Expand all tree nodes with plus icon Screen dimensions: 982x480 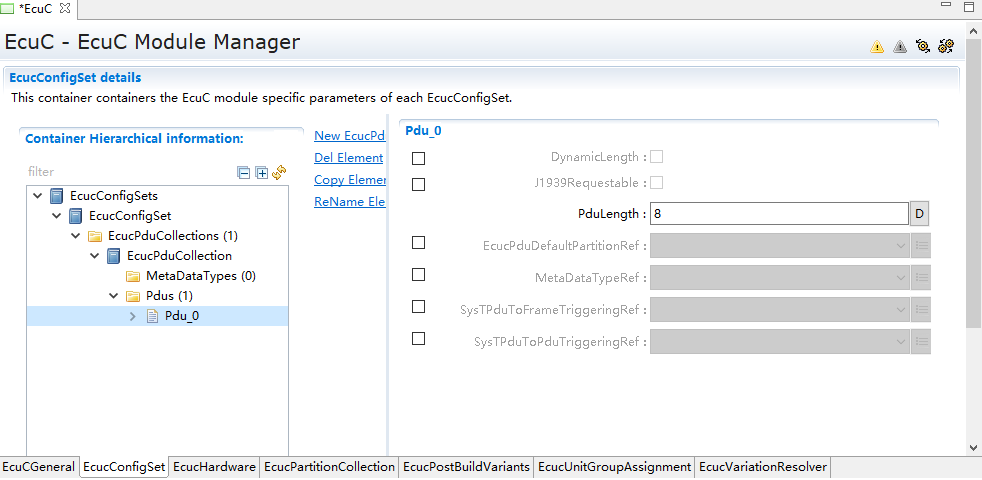261,172
